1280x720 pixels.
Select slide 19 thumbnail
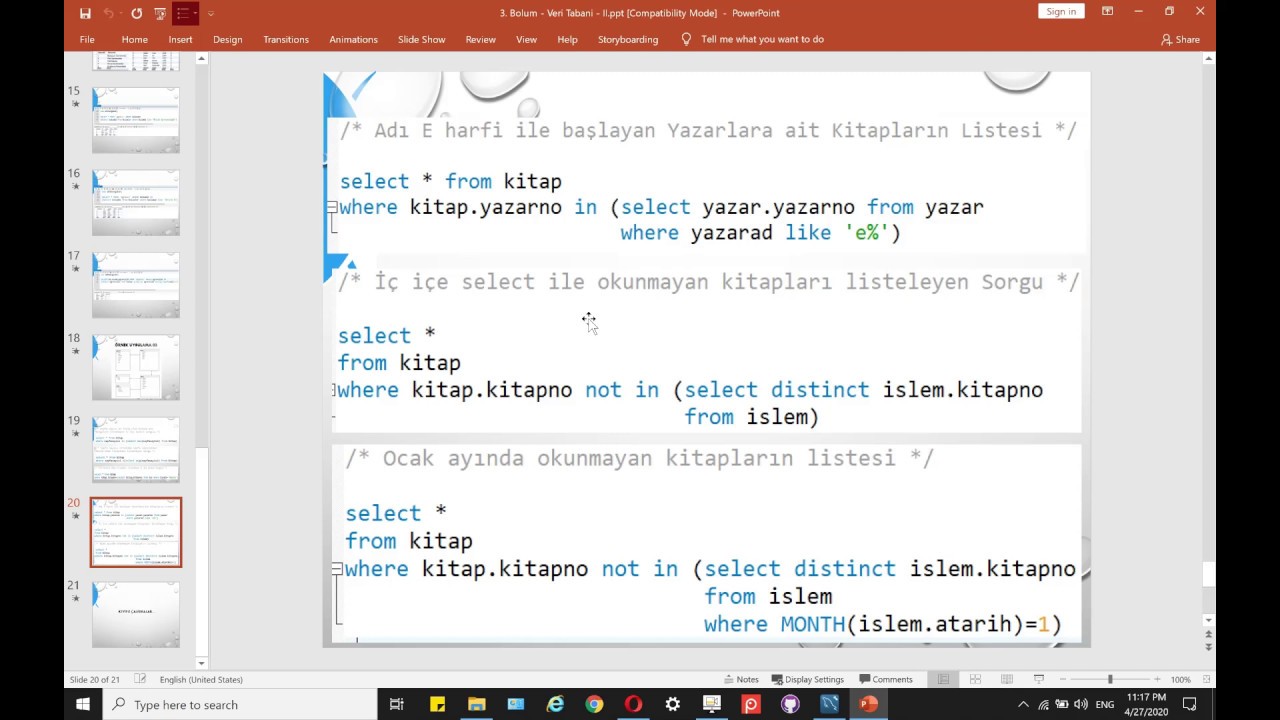(136, 450)
